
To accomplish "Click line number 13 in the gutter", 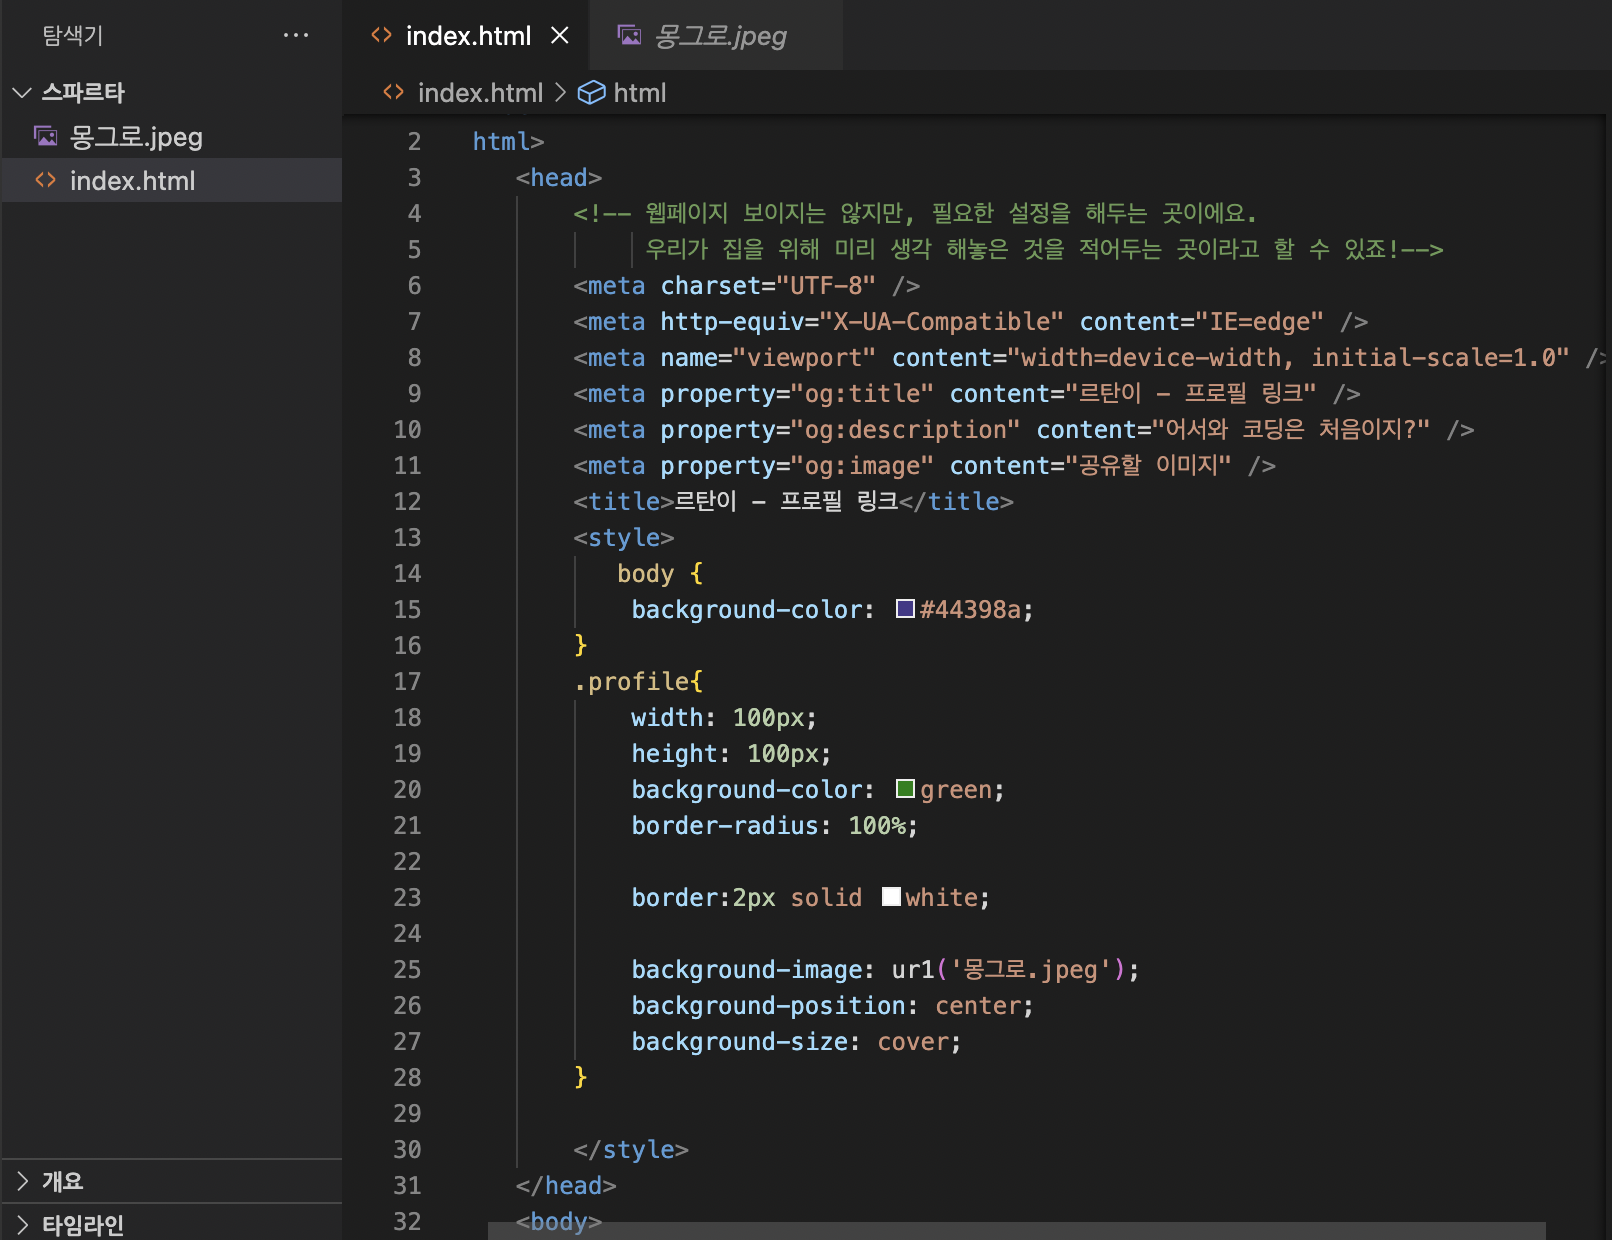I will (x=407, y=538).
